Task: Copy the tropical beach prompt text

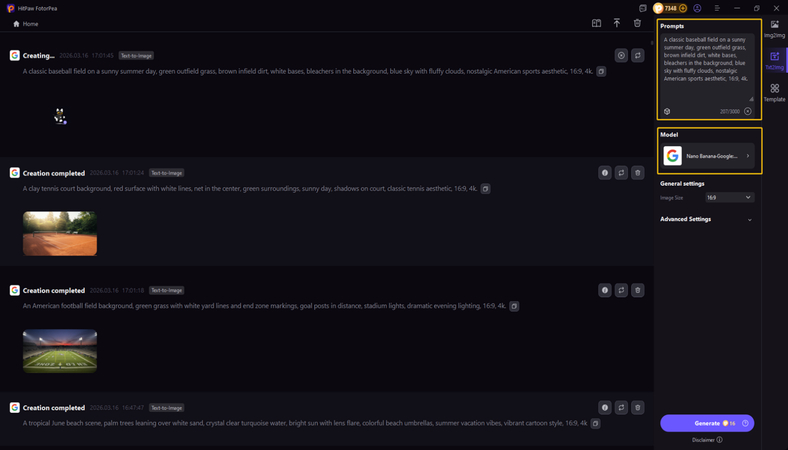Action: (595, 423)
